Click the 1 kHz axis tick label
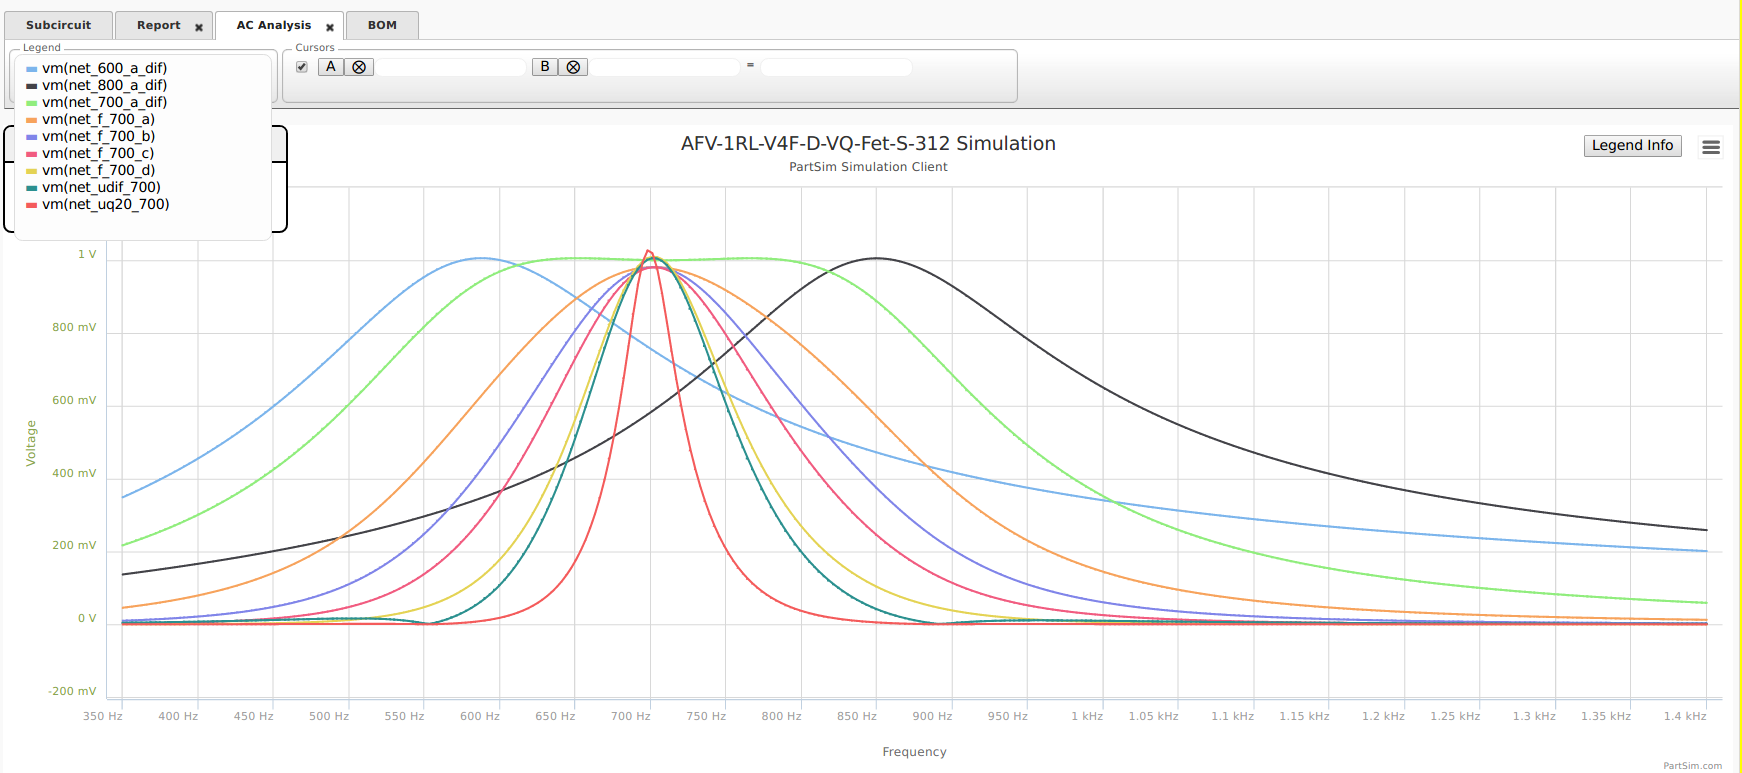 [1087, 716]
